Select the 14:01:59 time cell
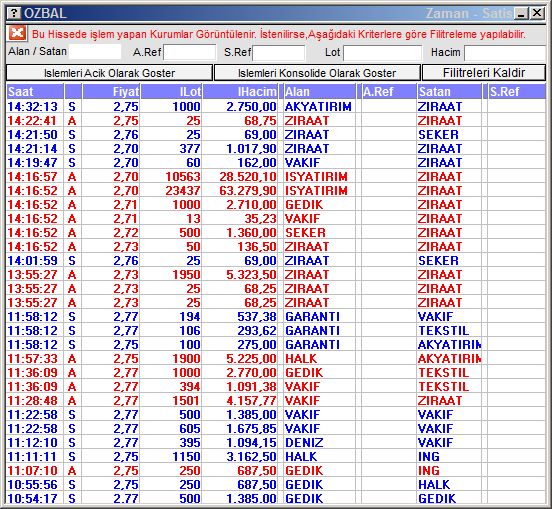 [x=32, y=260]
